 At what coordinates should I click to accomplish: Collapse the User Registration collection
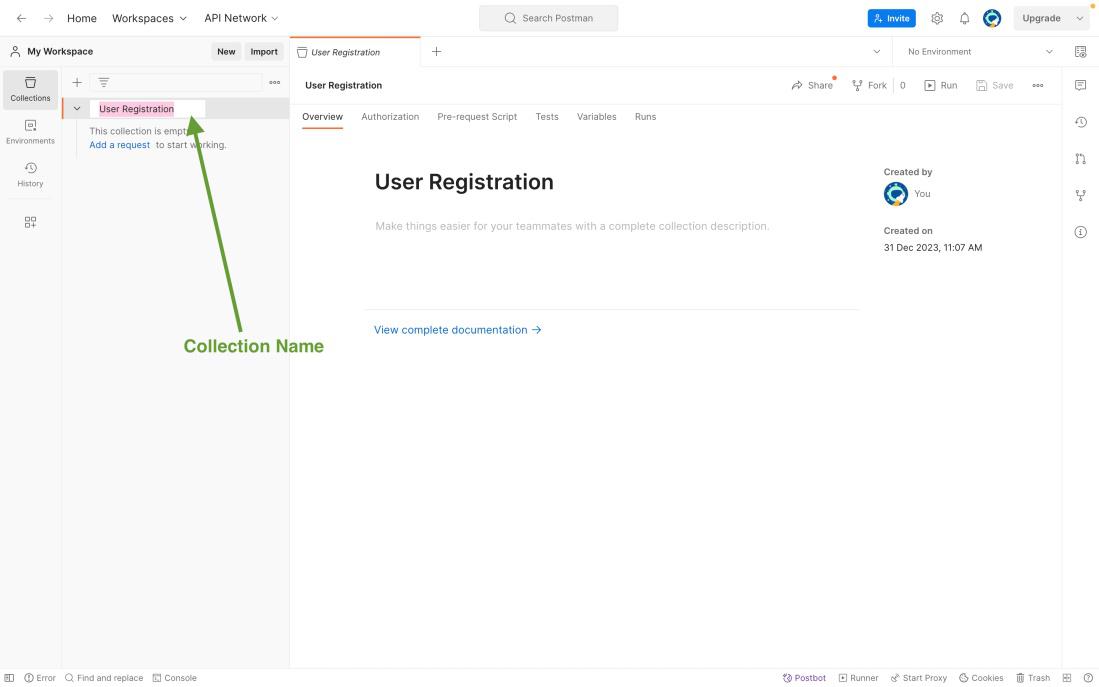point(77,109)
